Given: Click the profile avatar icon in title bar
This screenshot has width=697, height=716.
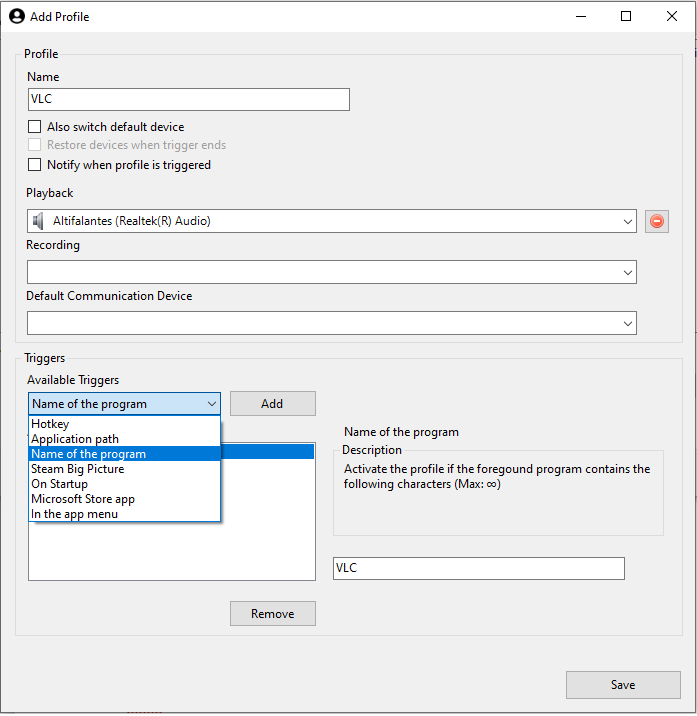Looking at the screenshot, I should coord(17,16).
